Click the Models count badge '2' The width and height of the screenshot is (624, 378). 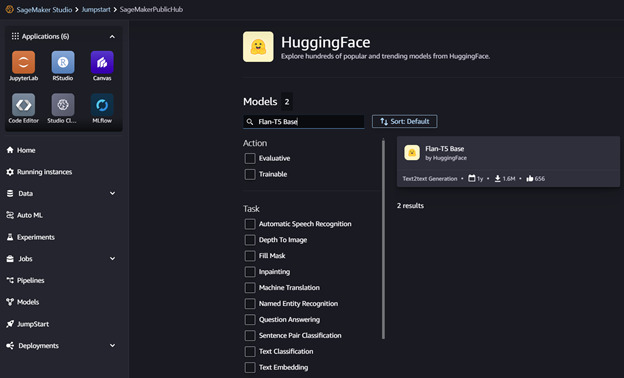[287, 101]
